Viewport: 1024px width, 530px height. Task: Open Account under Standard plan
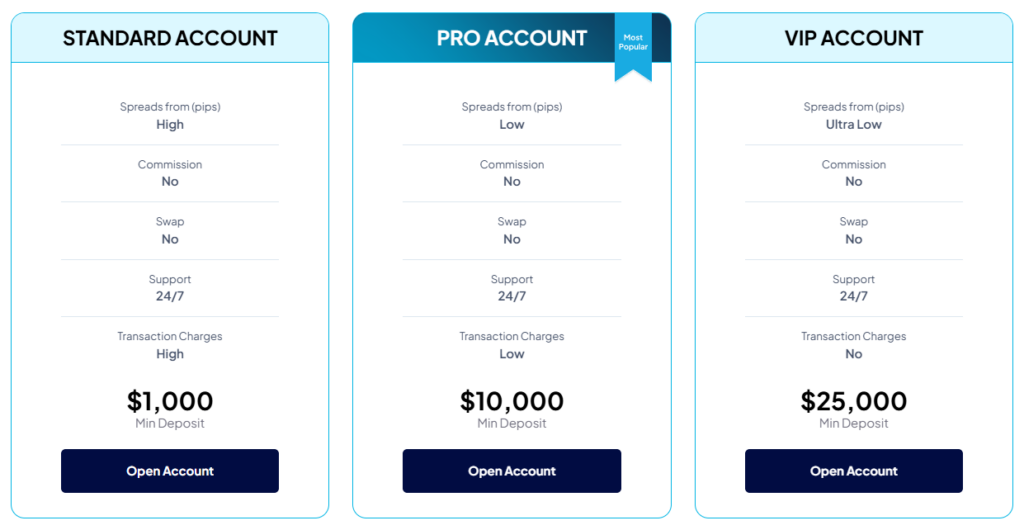tap(170, 471)
